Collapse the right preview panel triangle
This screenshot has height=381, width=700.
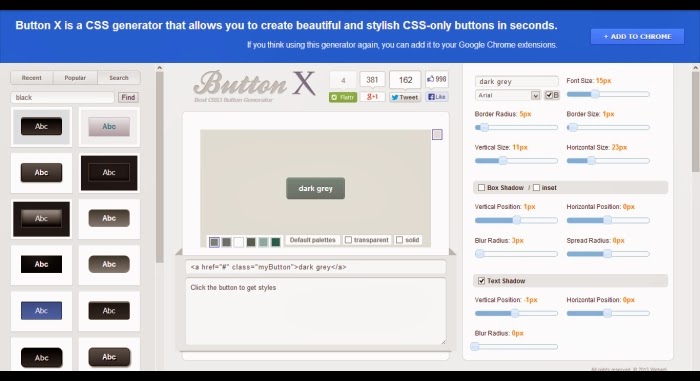coord(452,252)
